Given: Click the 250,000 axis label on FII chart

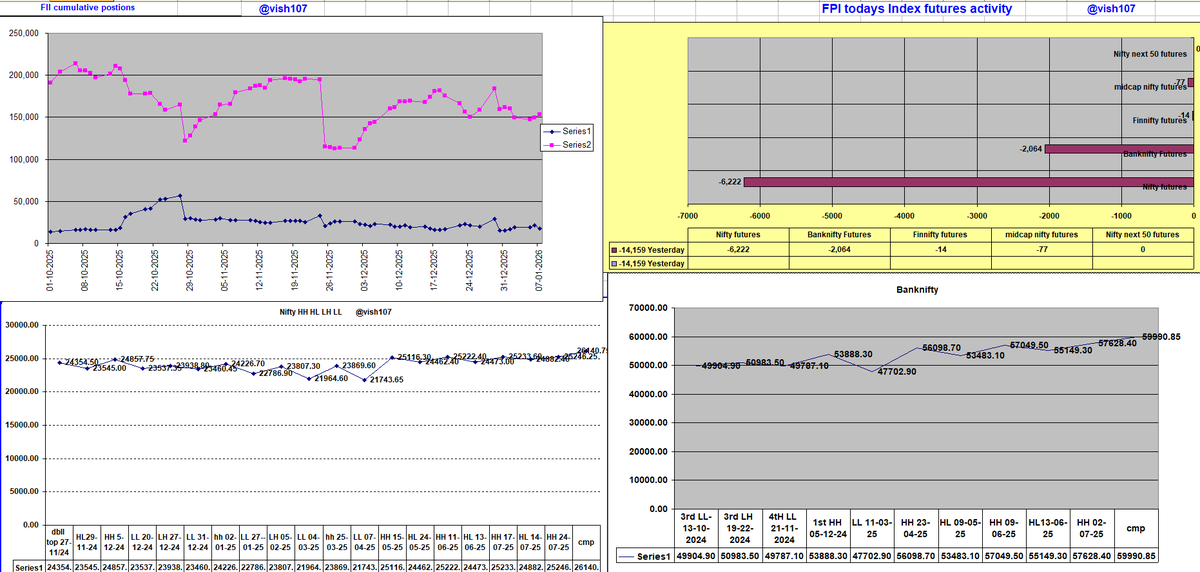Looking at the screenshot, I should 23,33.
